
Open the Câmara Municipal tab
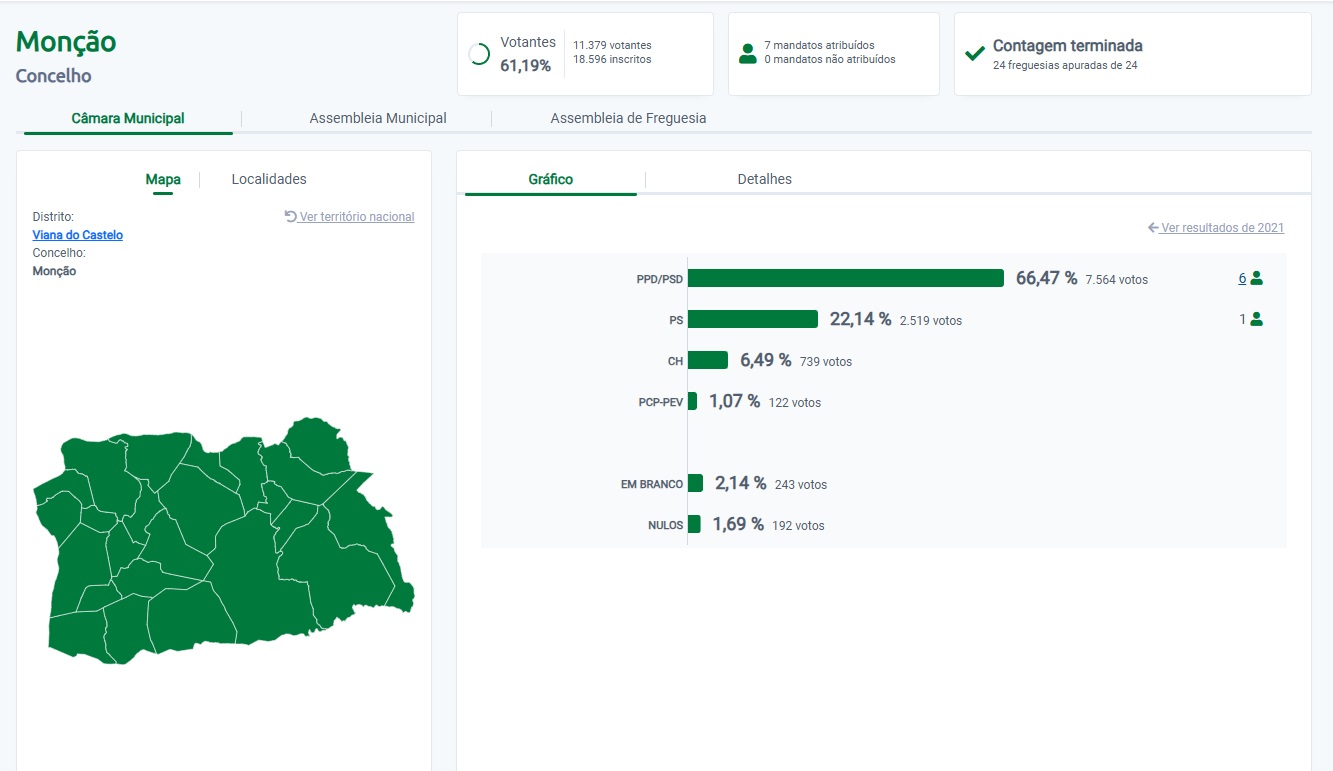tap(128, 118)
